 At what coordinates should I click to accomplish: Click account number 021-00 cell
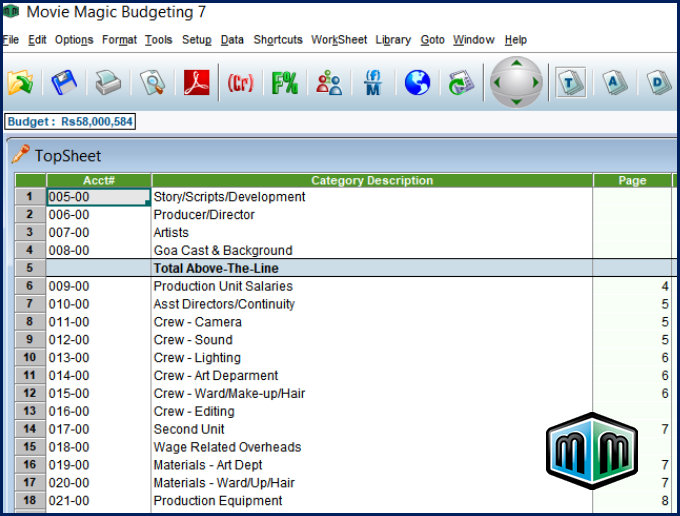(x=98, y=500)
